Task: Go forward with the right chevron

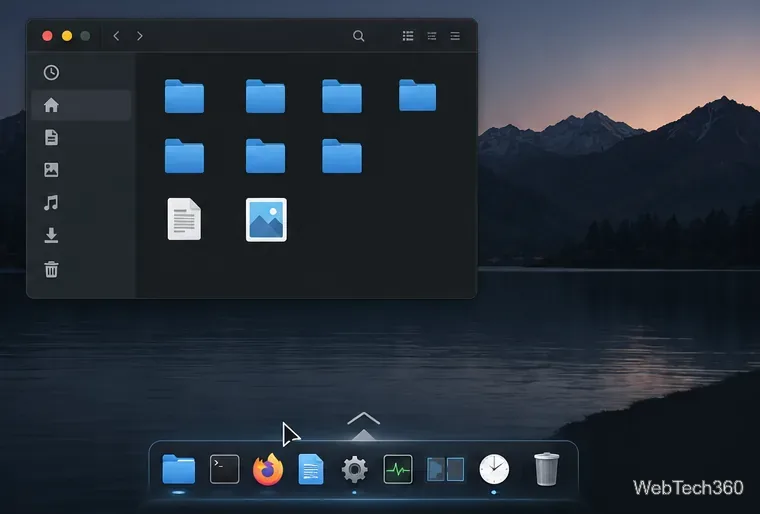Action: (140, 36)
